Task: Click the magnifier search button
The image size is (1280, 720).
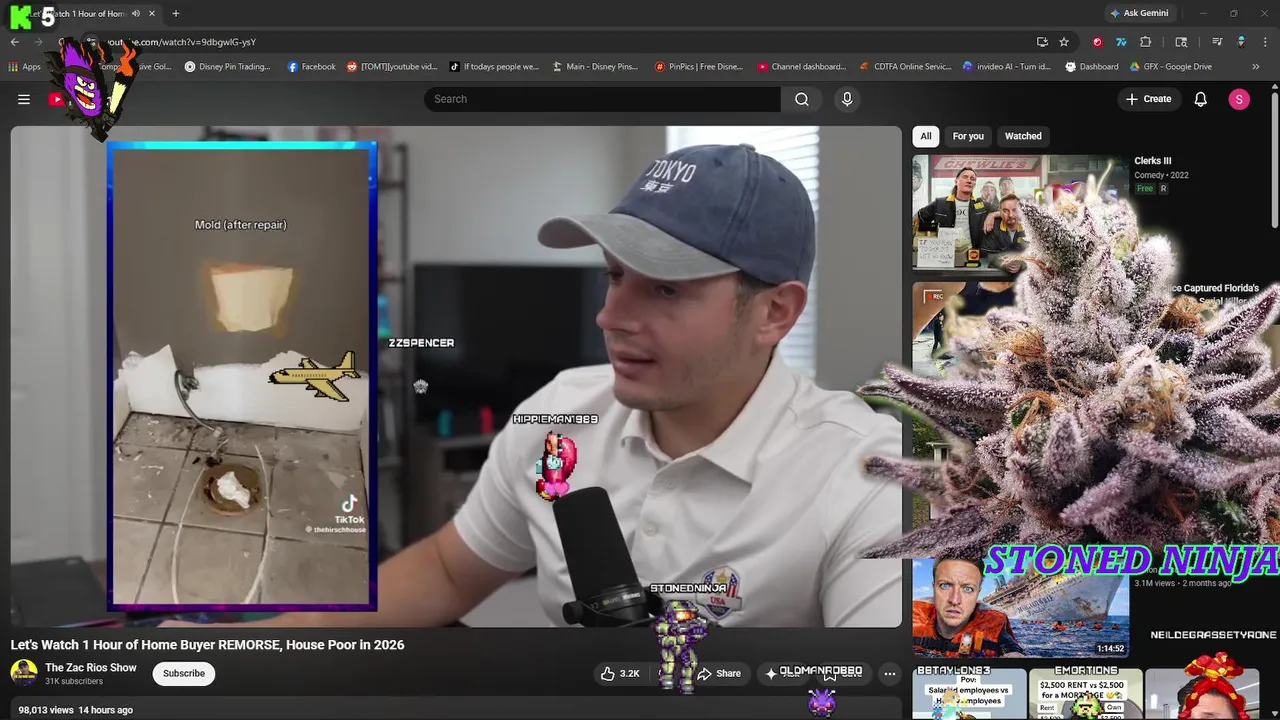Action: [x=802, y=99]
